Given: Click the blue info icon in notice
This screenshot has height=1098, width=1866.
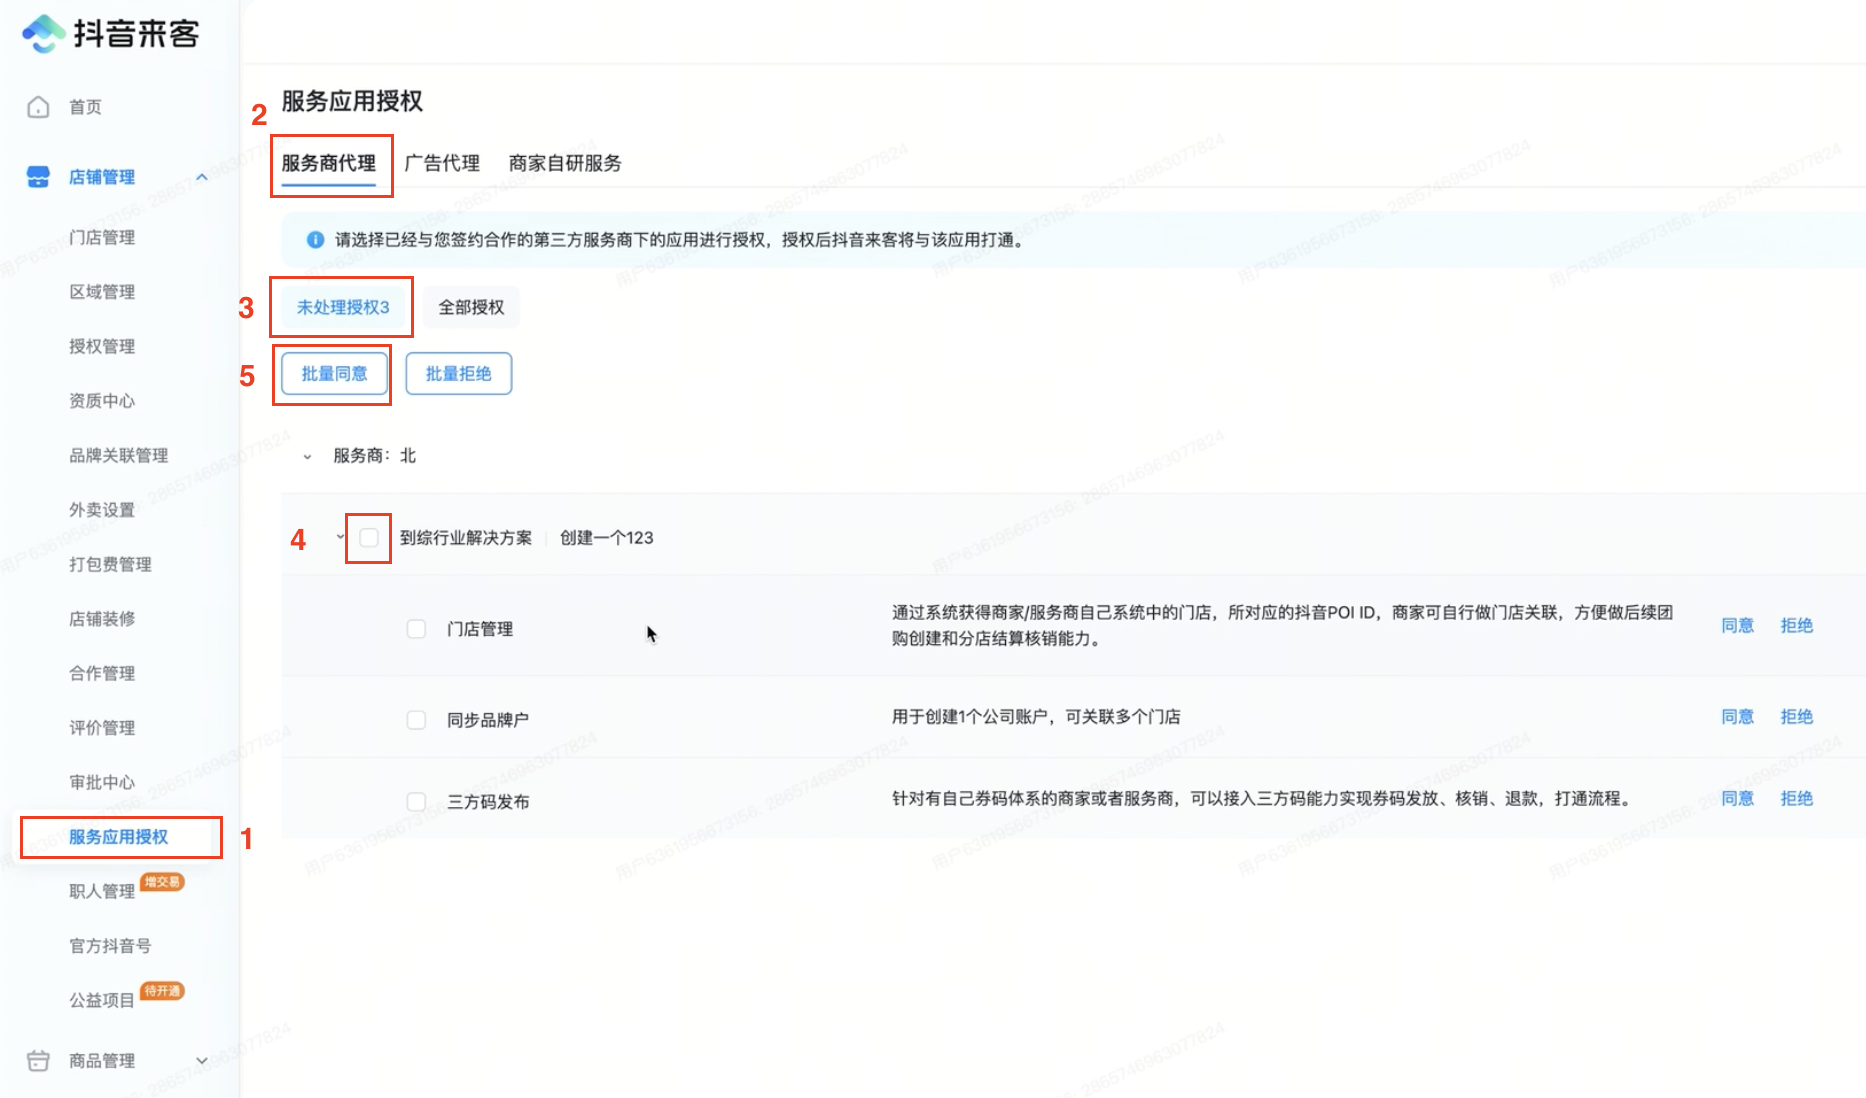Looking at the screenshot, I should coord(315,240).
